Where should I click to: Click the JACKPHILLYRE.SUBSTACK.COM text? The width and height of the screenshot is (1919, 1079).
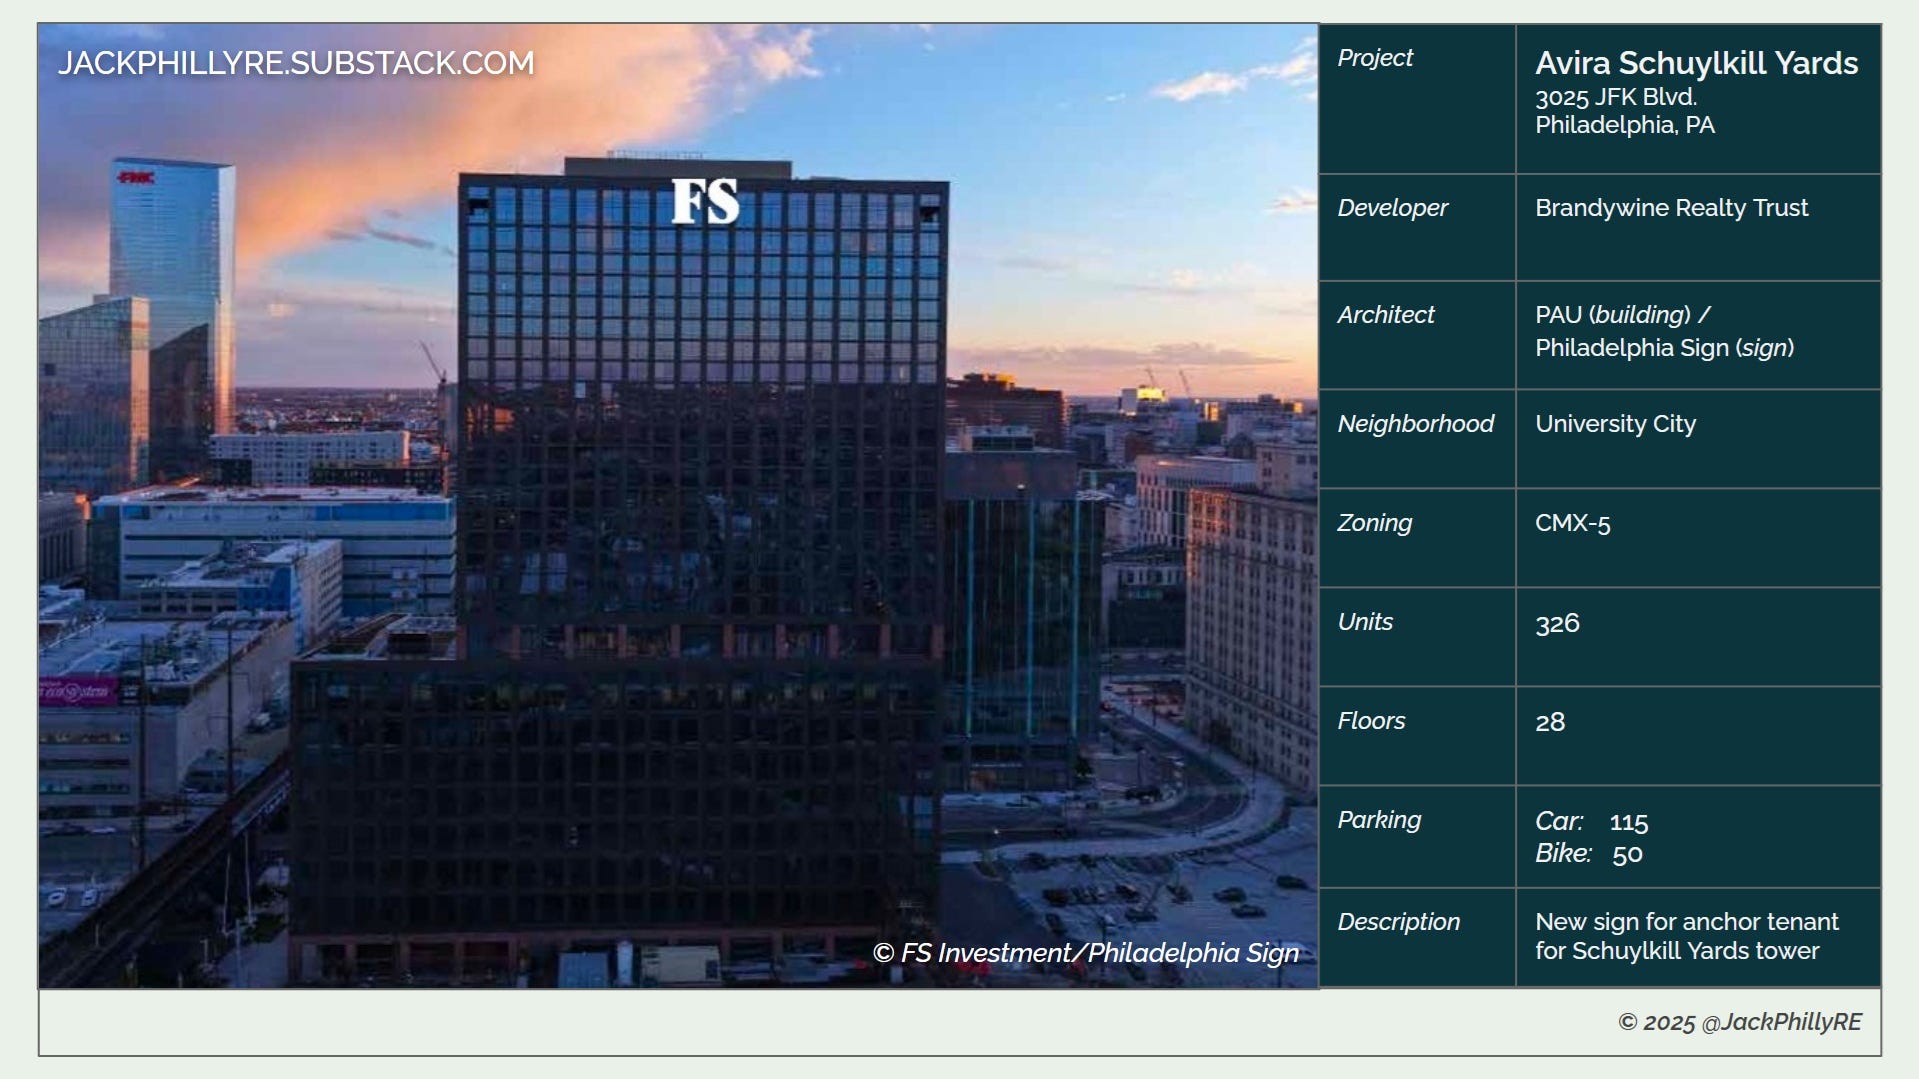click(x=296, y=63)
